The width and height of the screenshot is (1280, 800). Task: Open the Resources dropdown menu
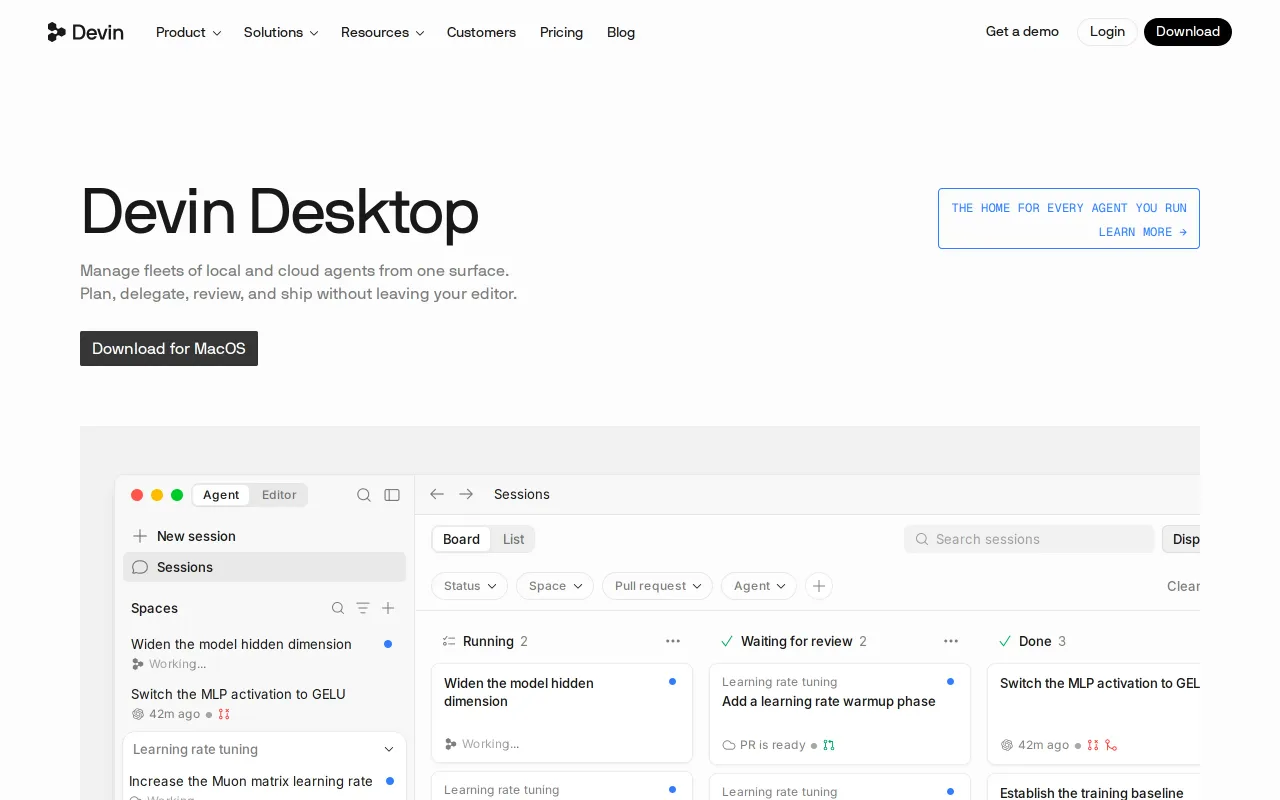(382, 32)
